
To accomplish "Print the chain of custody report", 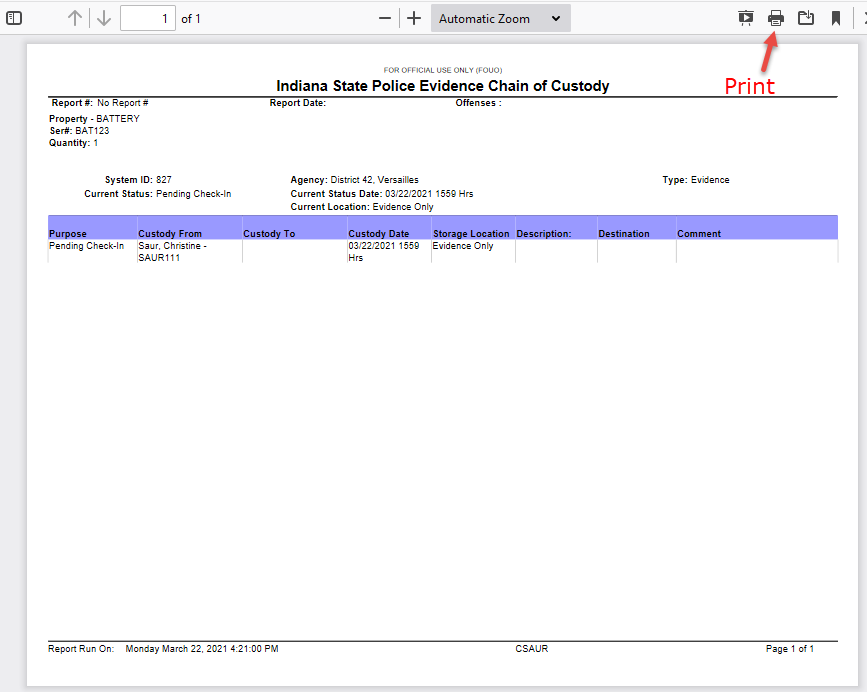I will click(776, 18).
